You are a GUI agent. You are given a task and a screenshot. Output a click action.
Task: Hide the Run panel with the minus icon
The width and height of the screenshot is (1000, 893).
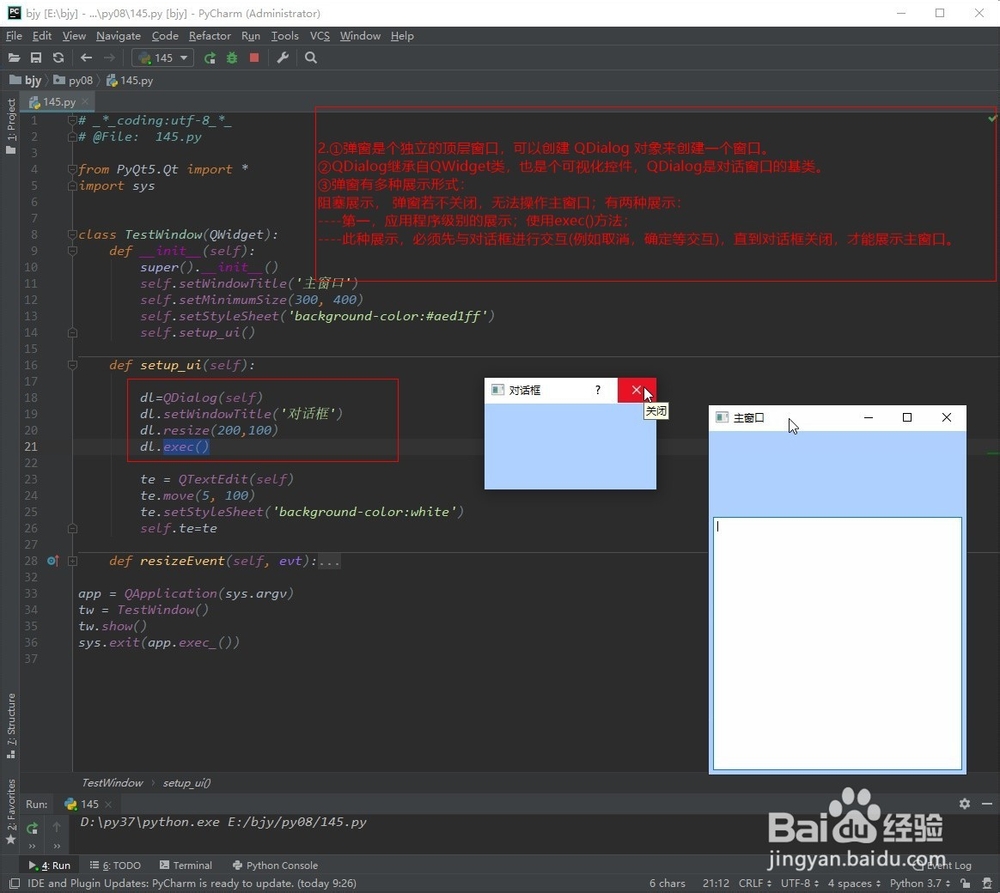(x=987, y=804)
